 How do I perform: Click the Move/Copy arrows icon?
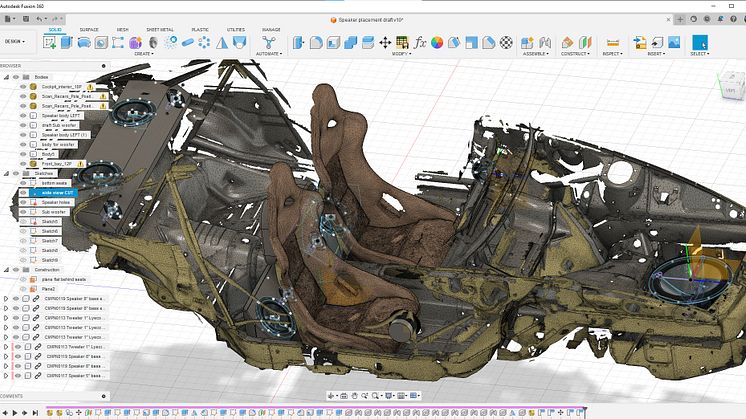pos(385,42)
